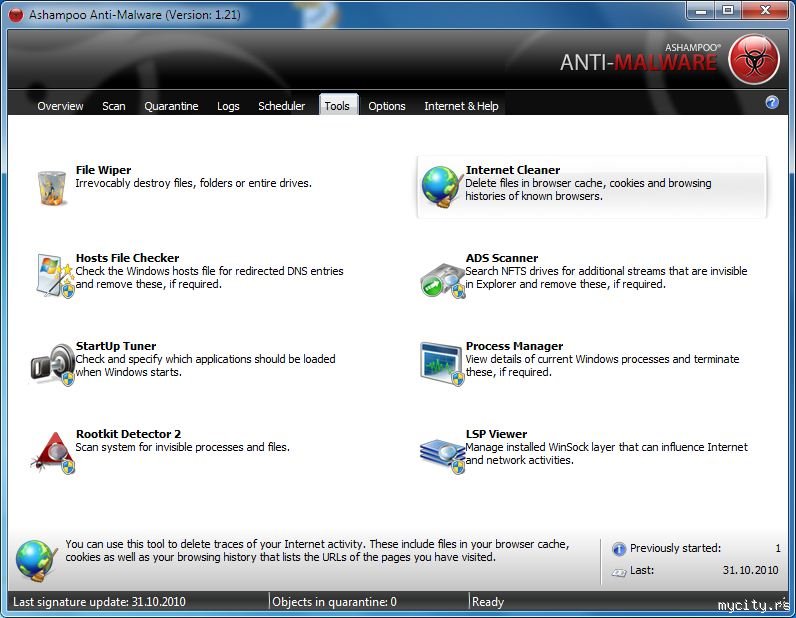This screenshot has height=618, width=796.
Task: Open the File Wiper tool title
Action: coord(104,170)
